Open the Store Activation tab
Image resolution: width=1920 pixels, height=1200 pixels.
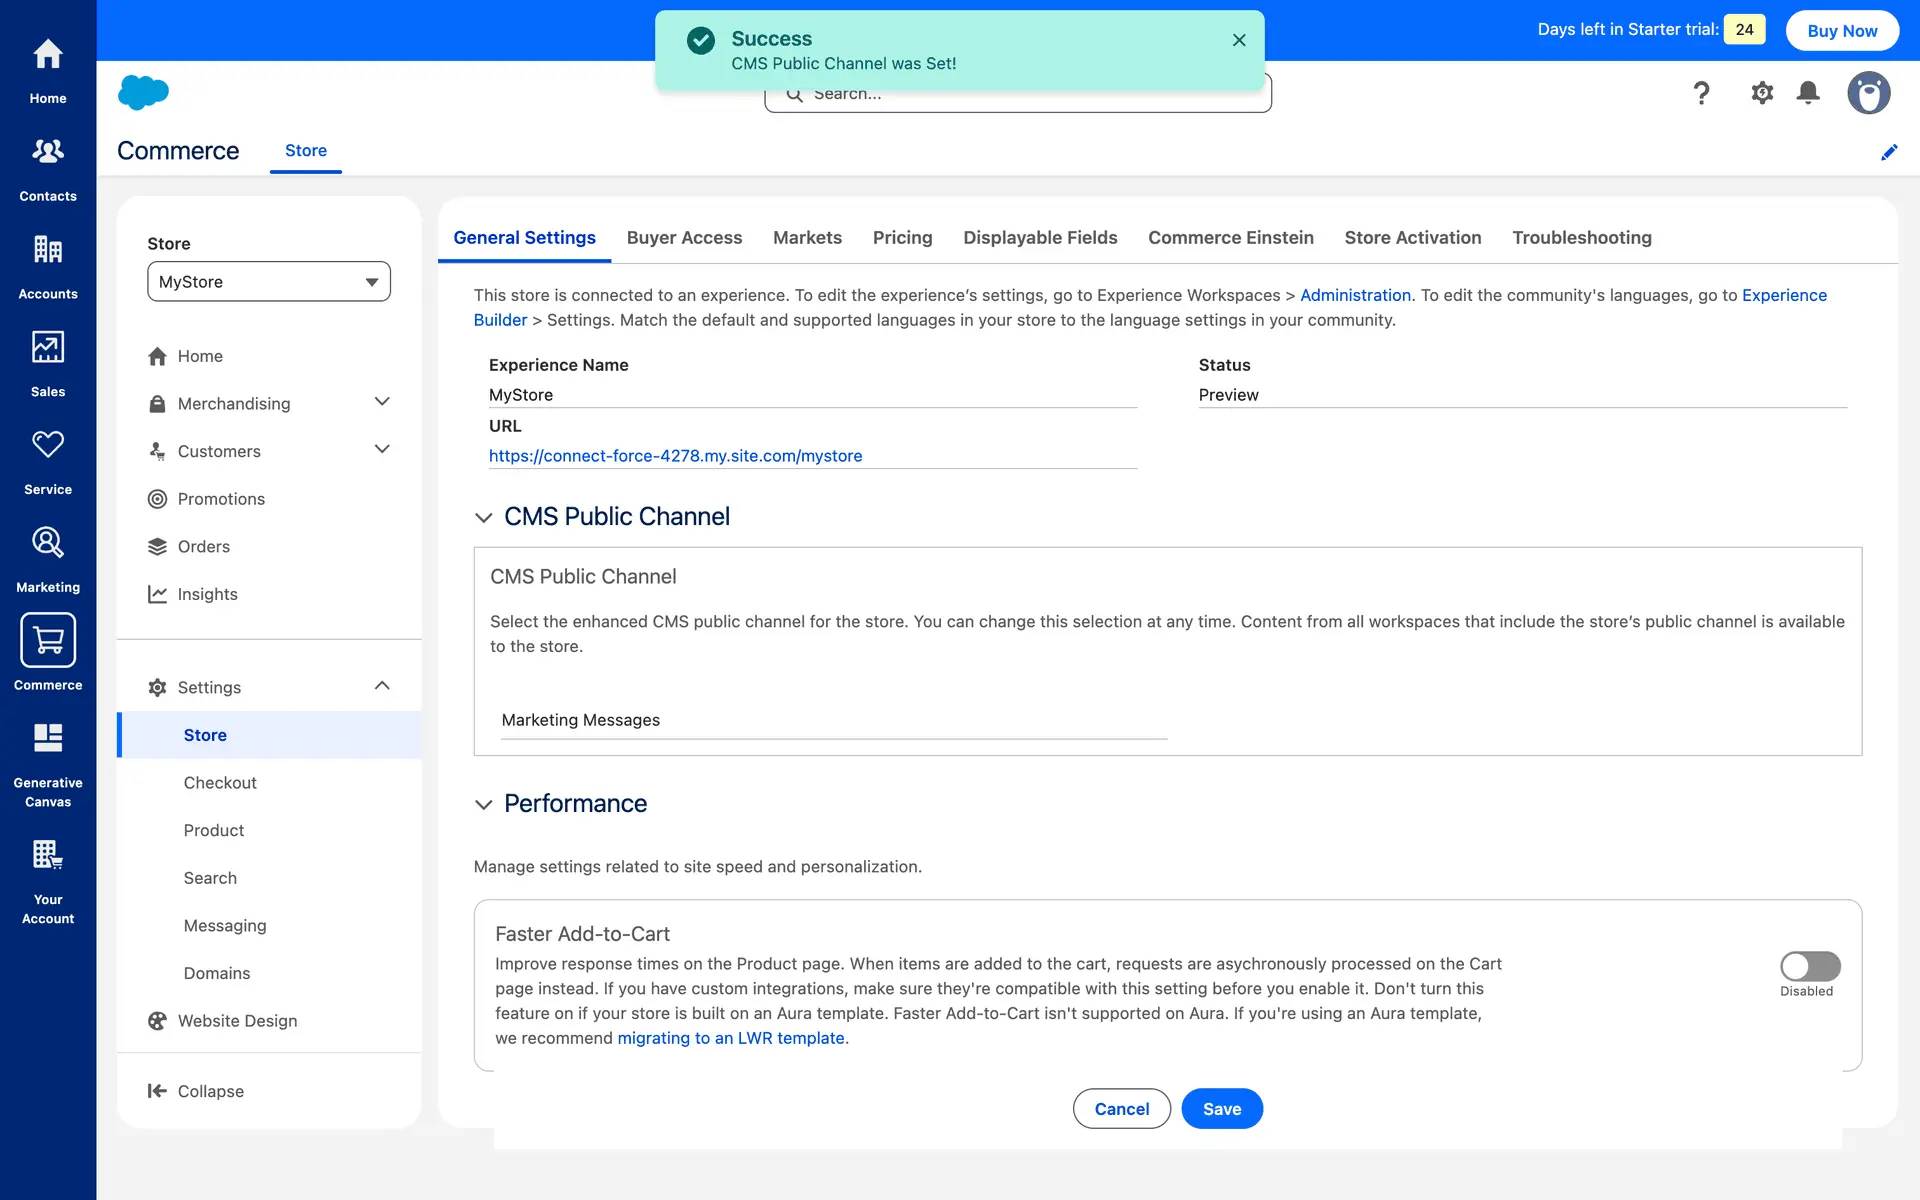1412,238
